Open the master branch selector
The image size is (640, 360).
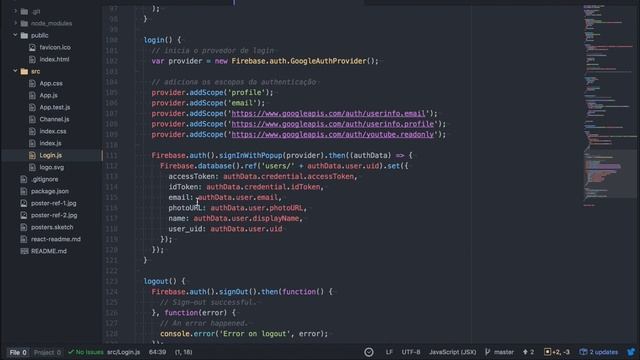click(499, 352)
